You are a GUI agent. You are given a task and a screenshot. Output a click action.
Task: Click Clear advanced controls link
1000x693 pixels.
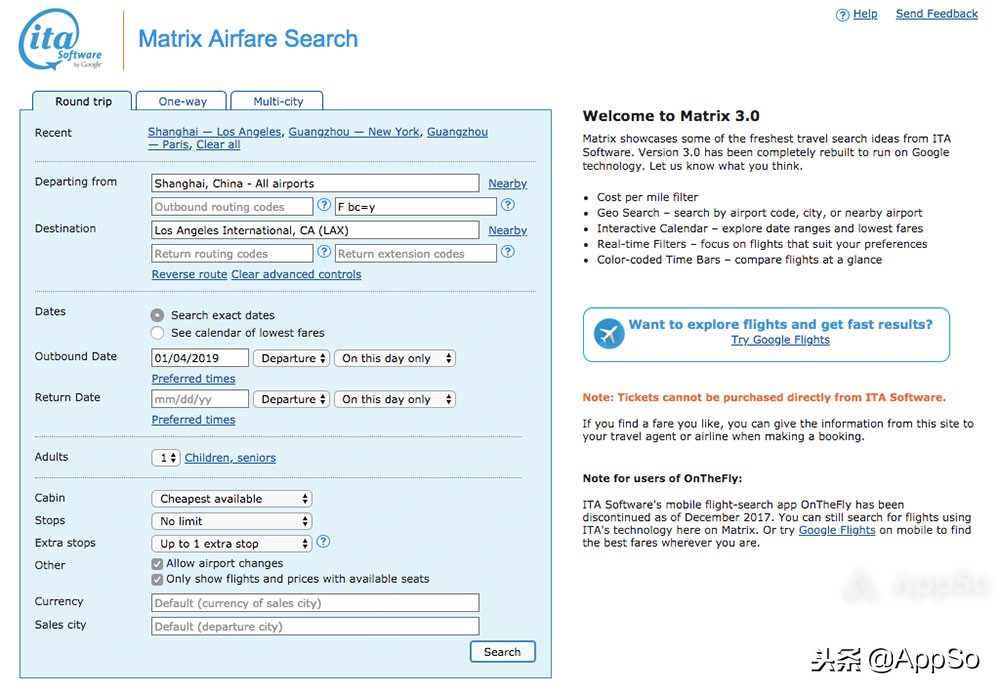pos(296,274)
